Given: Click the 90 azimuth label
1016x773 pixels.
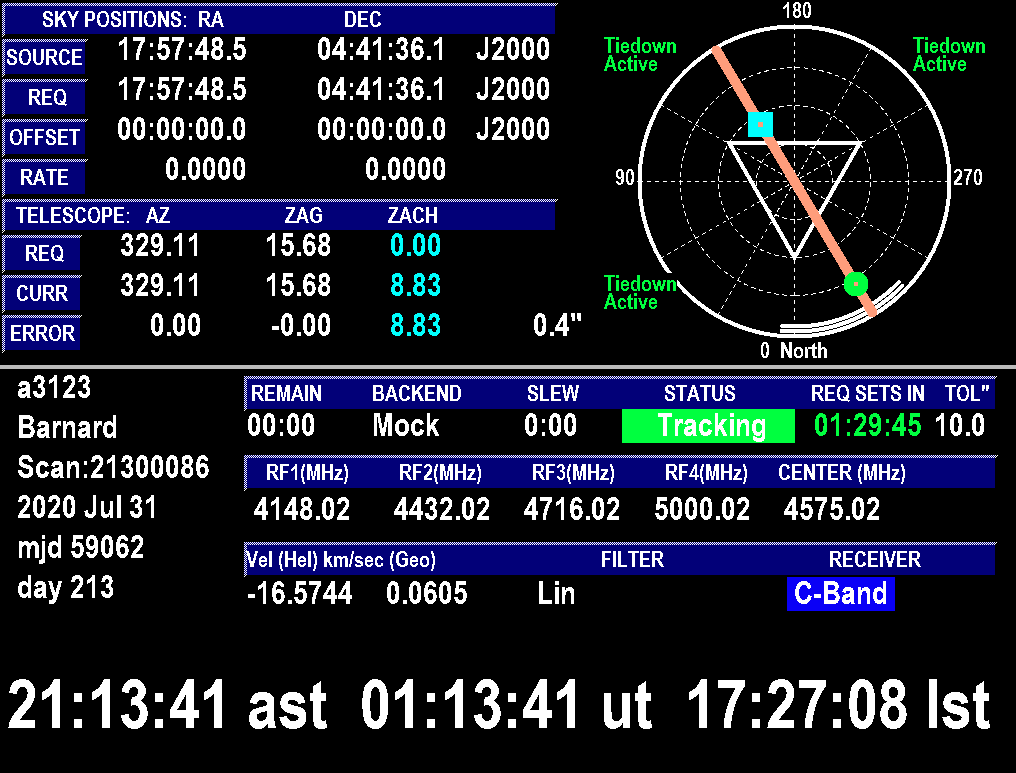Looking at the screenshot, I should click(x=625, y=178).
